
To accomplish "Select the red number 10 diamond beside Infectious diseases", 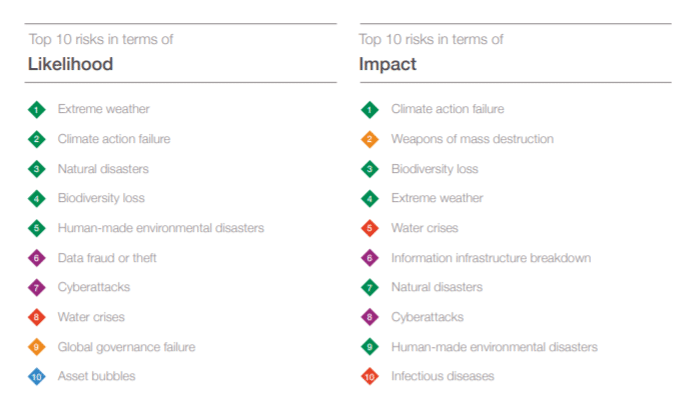I will point(370,377).
